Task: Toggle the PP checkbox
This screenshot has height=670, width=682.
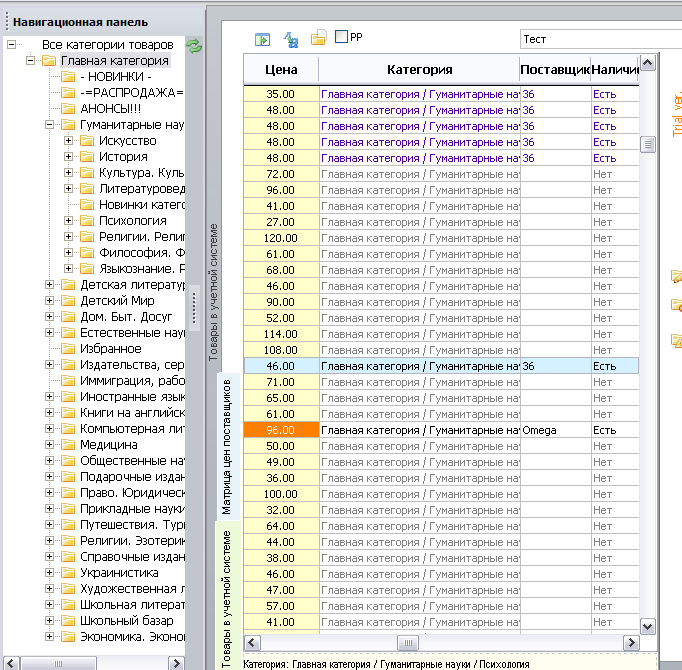Action: [341, 37]
